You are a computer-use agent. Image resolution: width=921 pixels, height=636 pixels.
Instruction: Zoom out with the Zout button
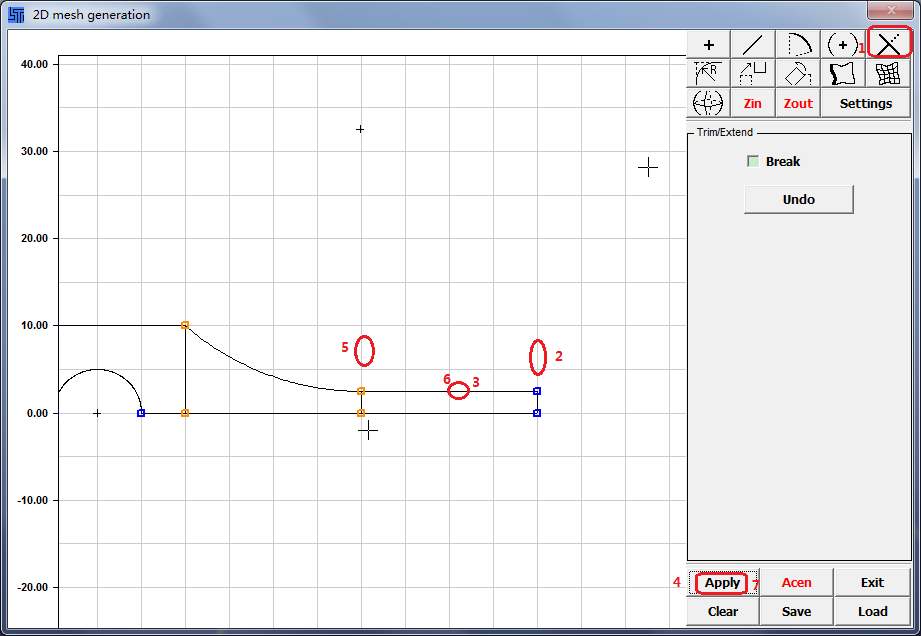[x=798, y=103]
